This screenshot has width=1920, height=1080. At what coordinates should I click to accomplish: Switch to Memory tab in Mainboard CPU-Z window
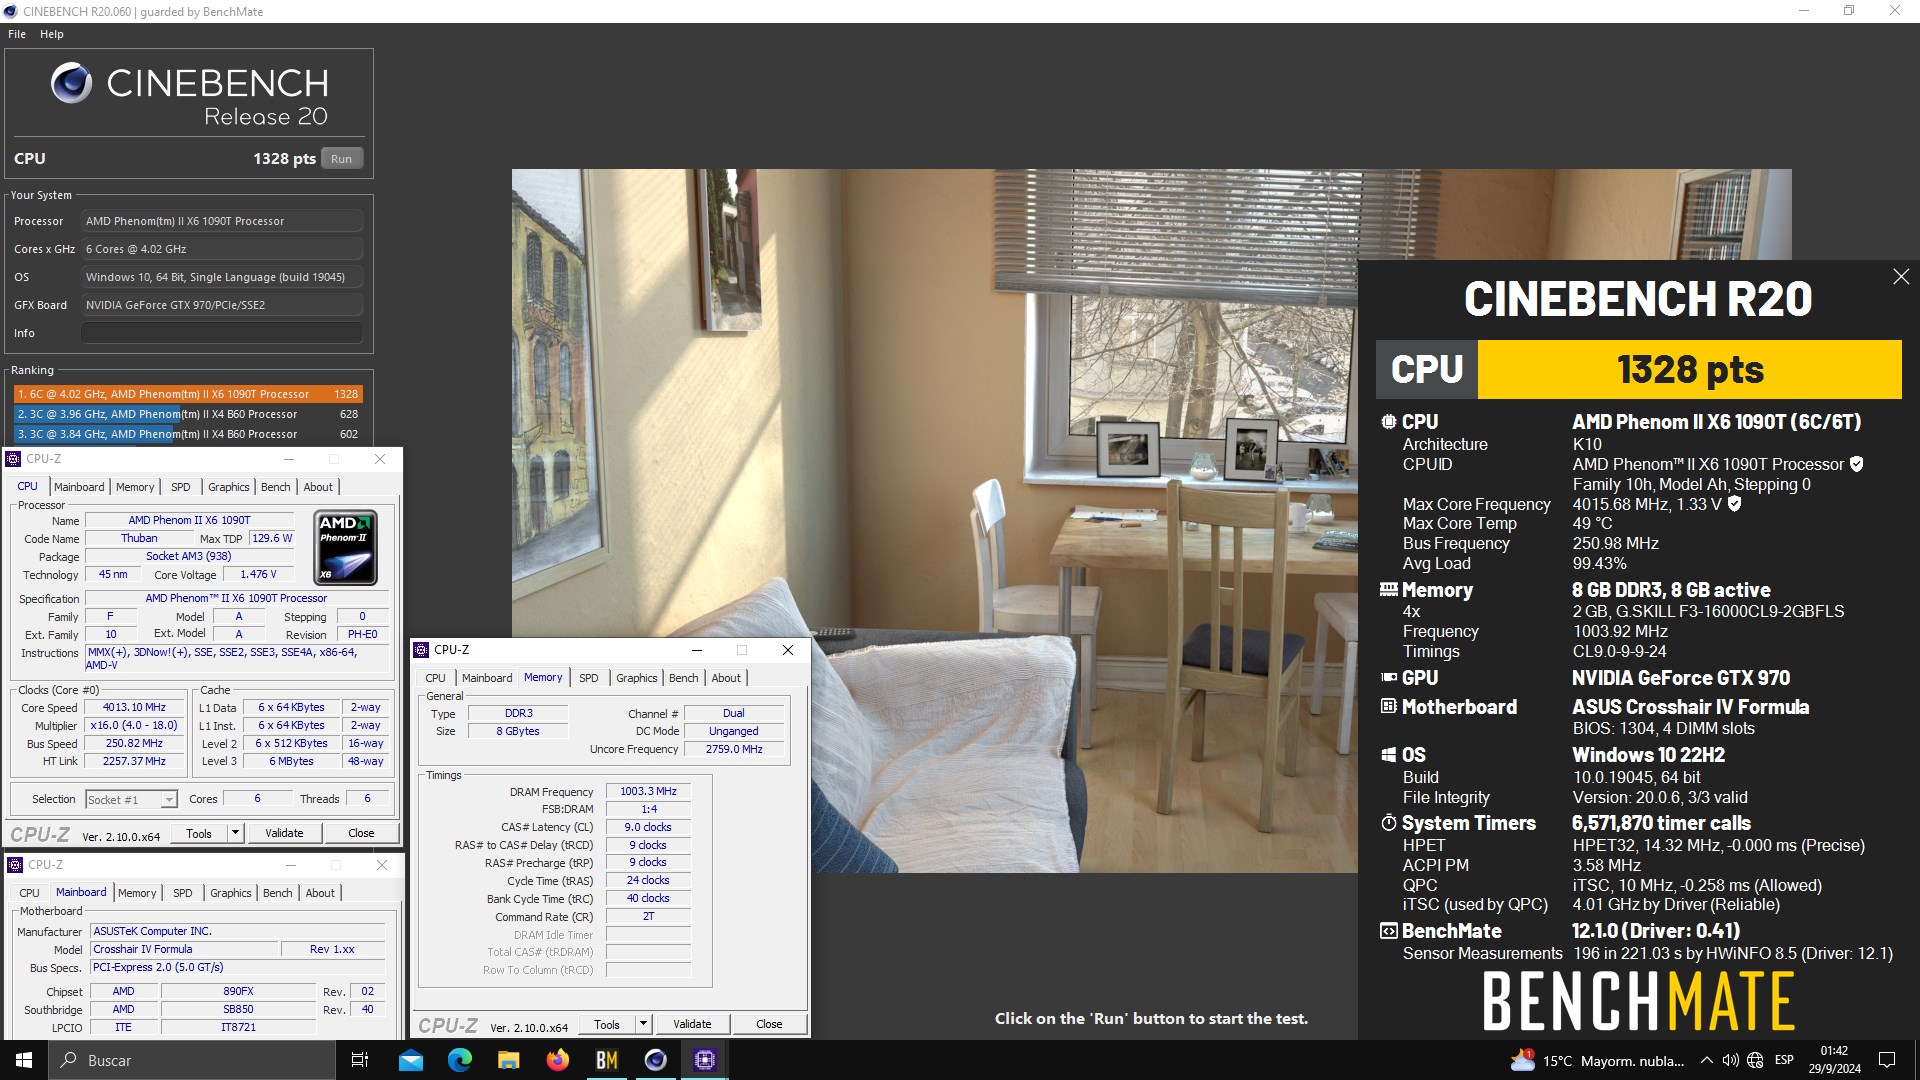[137, 893]
